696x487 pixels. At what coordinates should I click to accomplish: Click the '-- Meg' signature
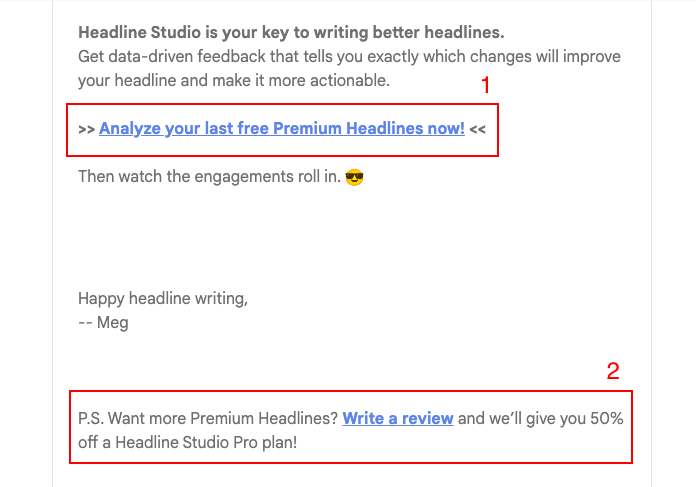(x=103, y=323)
